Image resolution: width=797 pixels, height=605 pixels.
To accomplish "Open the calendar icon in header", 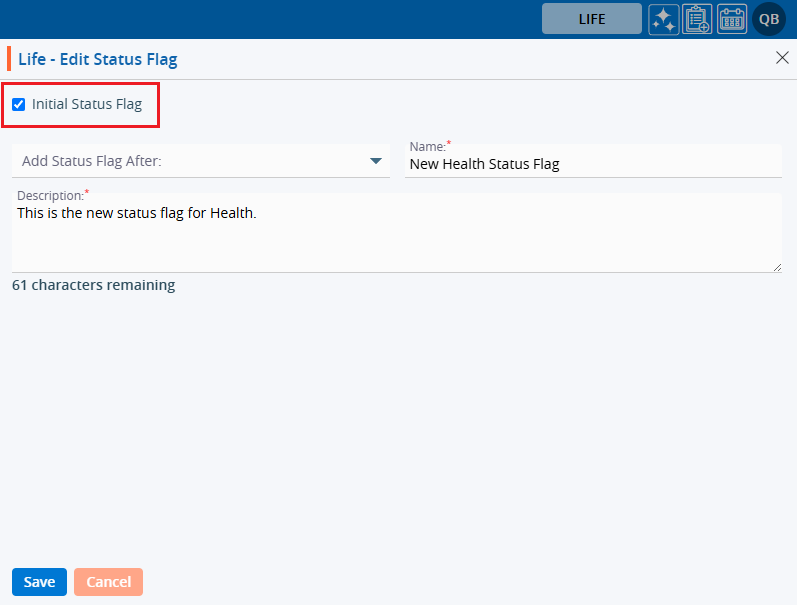I will (x=732, y=19).
